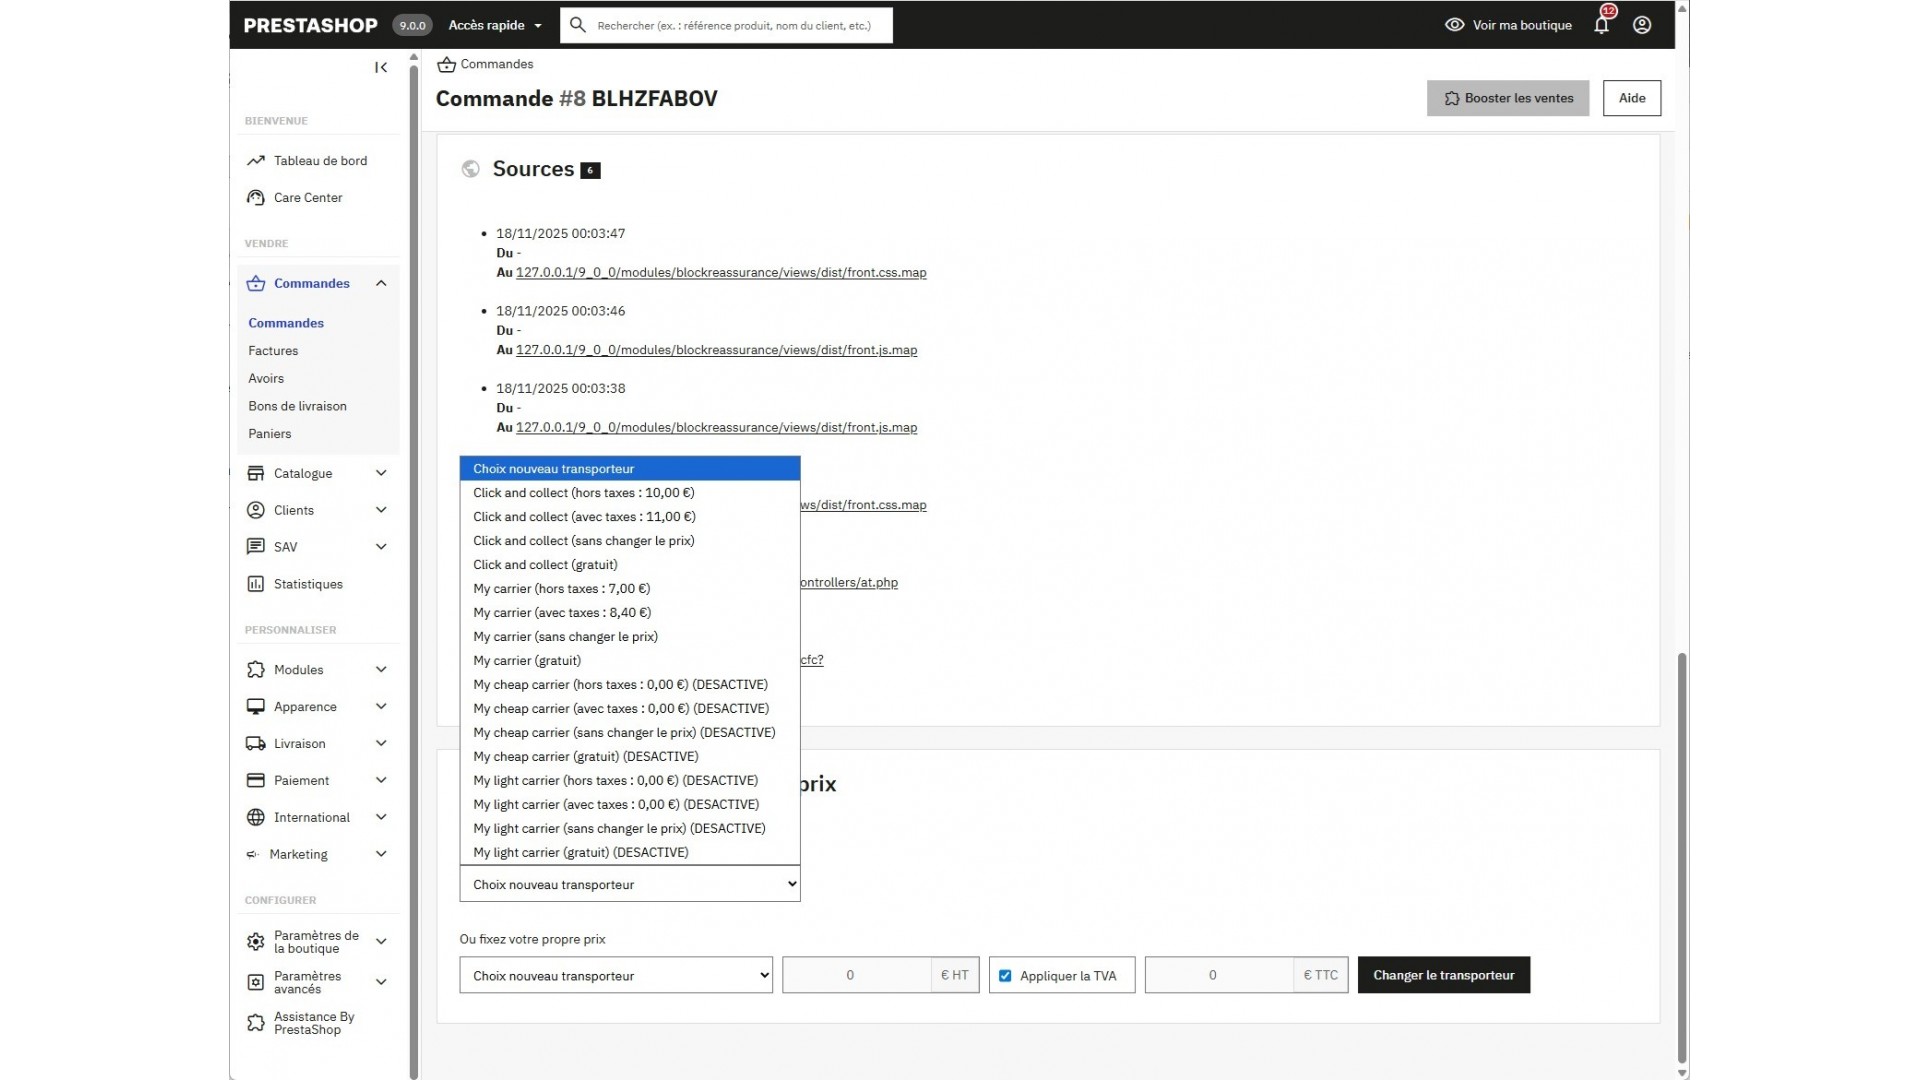
Task: Click the HT price input field
Action: (856, 976)
